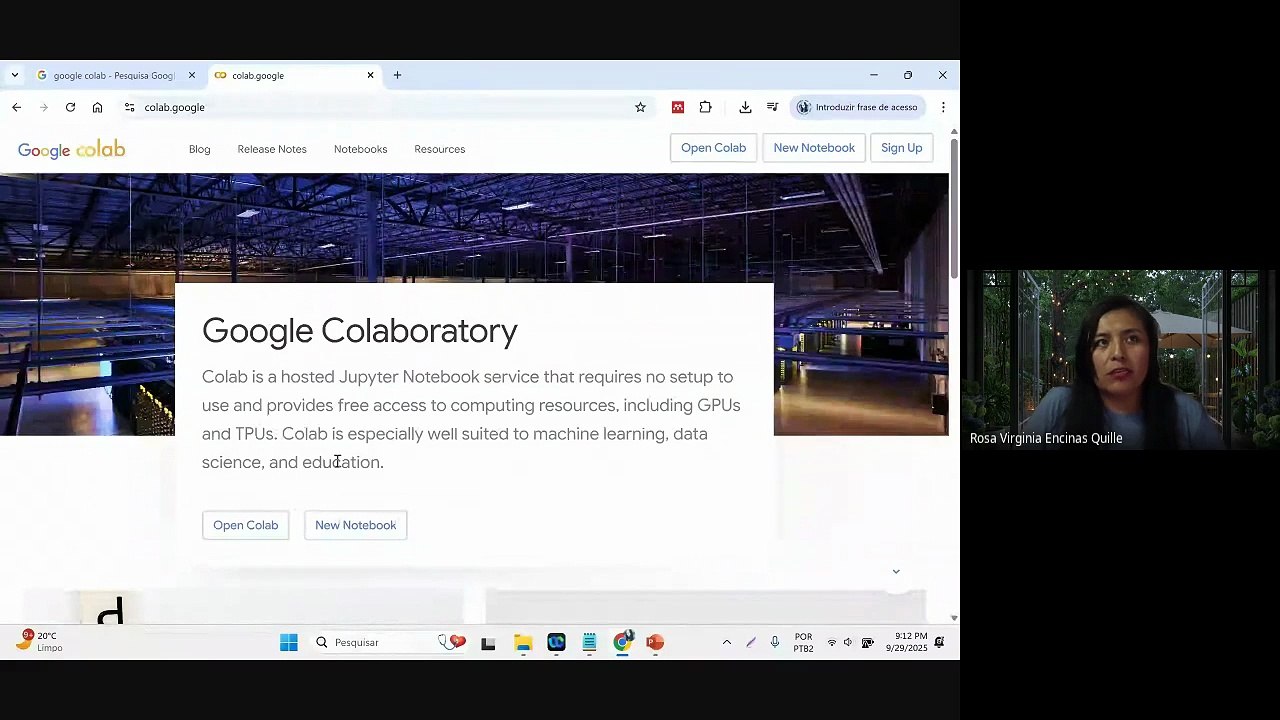Open Task View in the taskbar

[488, 643]
